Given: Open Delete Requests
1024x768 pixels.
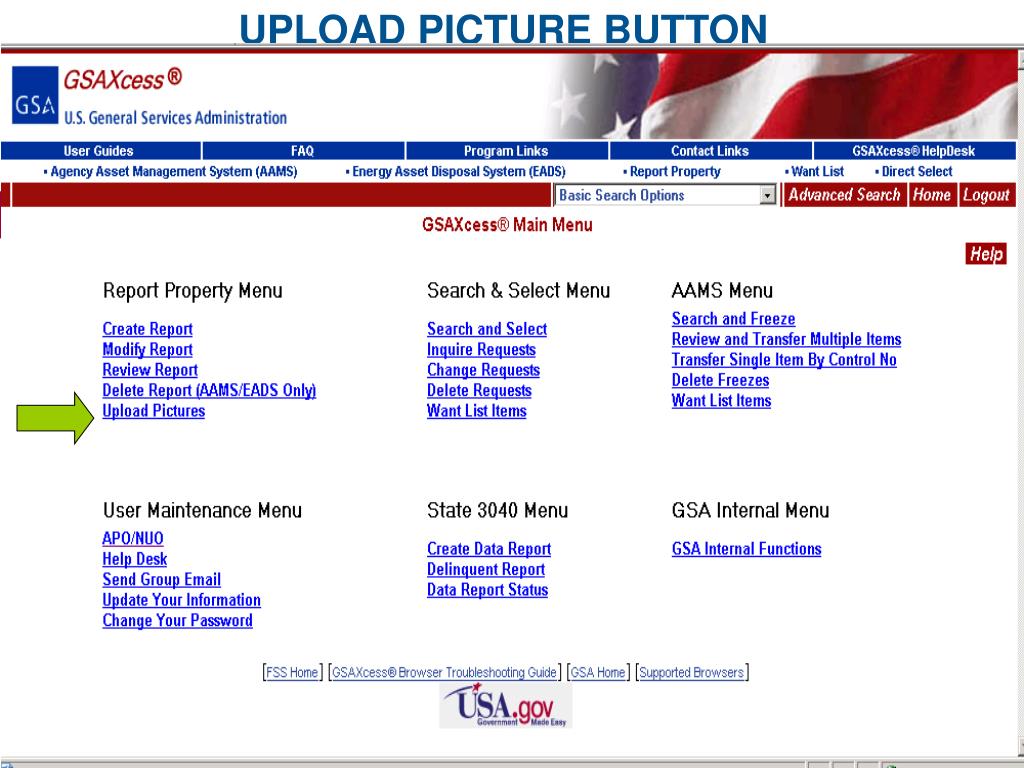Looking at the screenshot, I should pos(479,391).
